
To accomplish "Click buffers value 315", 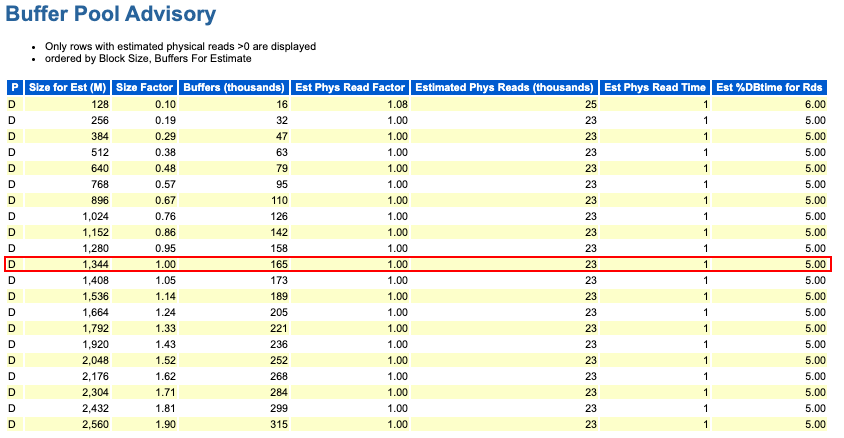I will coord(279,424).
